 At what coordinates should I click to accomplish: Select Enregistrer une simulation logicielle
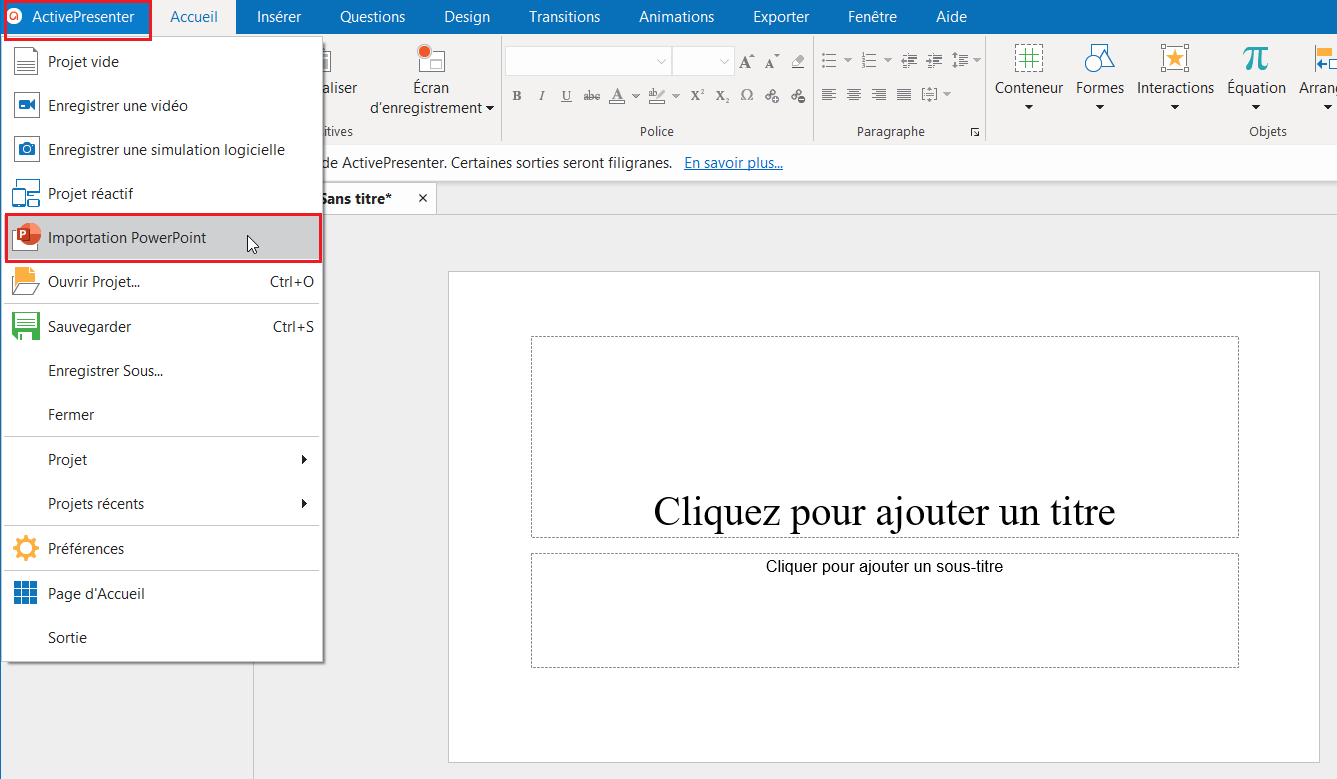pos(166,150)
